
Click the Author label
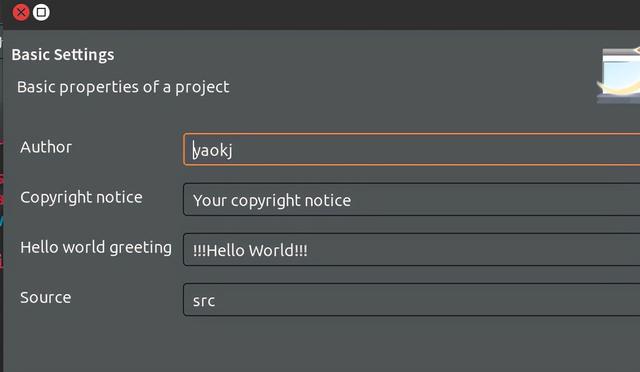click(x=46, y=147)
